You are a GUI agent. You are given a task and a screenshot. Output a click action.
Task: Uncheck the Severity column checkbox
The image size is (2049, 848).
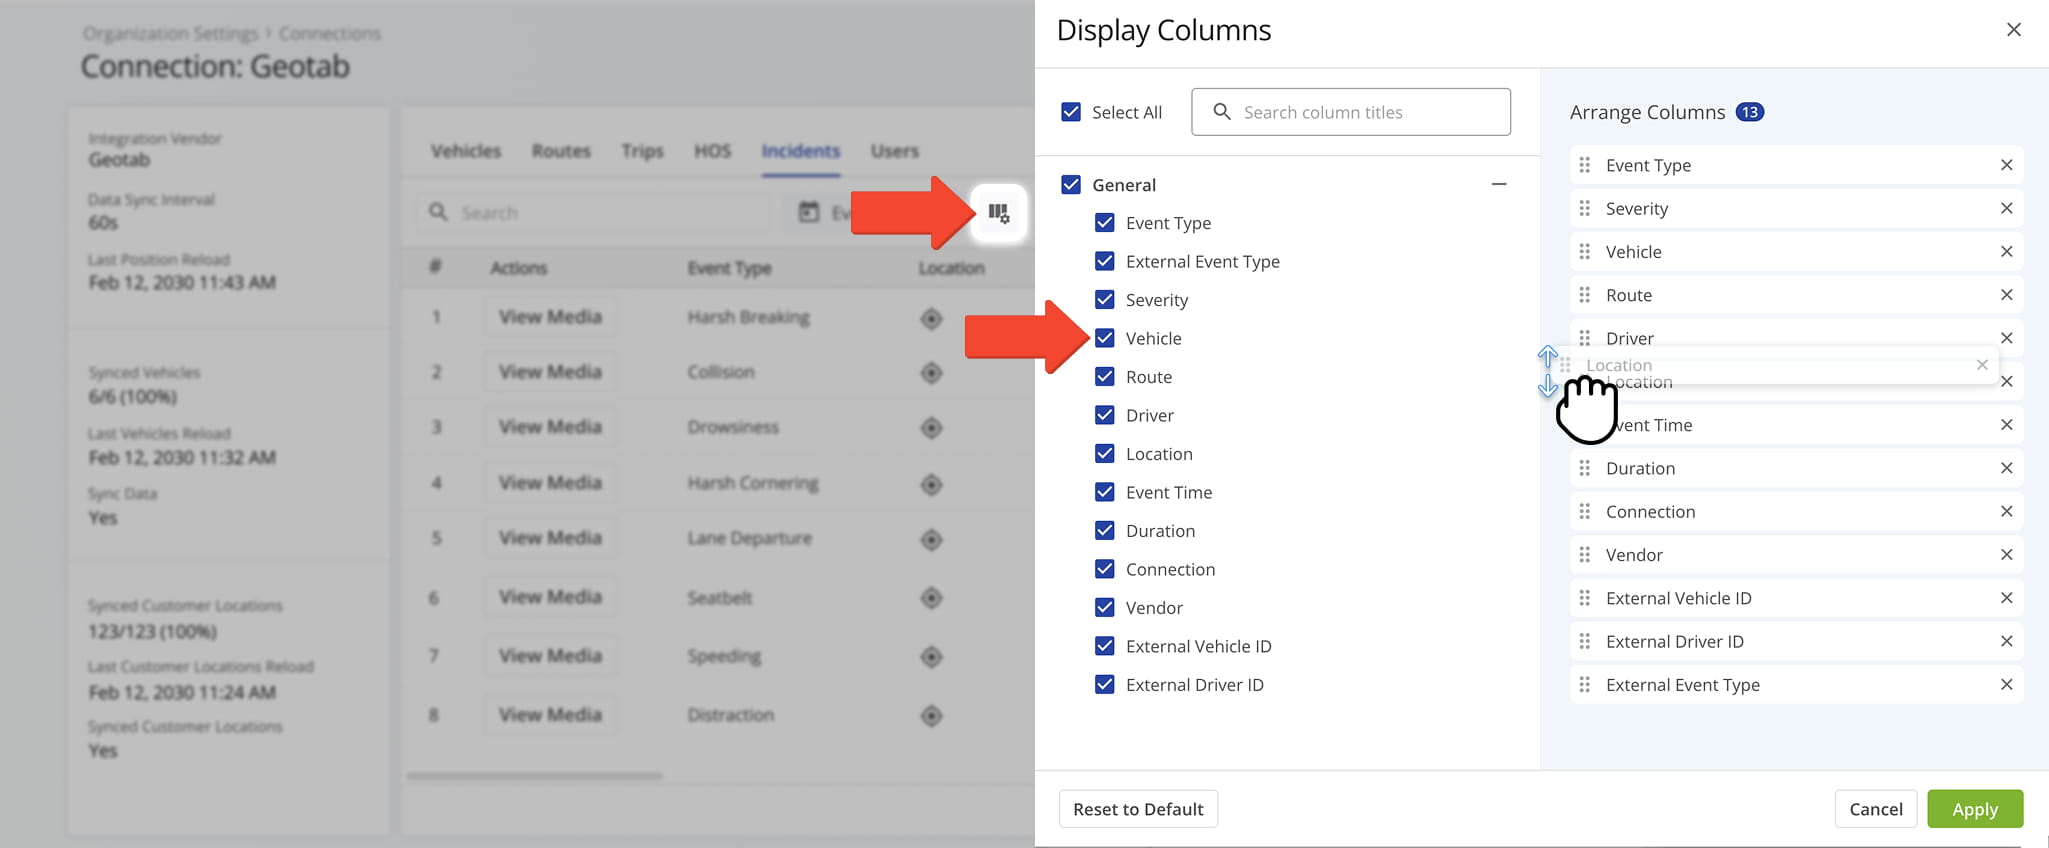coord(1105,300)
